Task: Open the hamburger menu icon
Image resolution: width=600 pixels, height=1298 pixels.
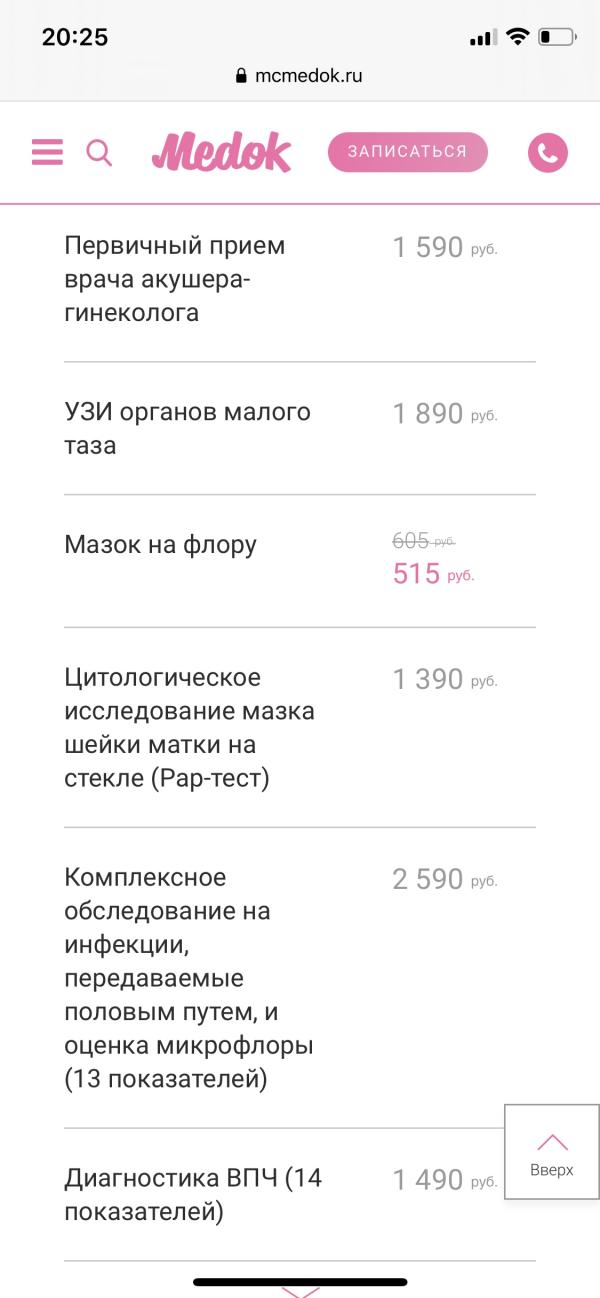Action: point(47,152)
